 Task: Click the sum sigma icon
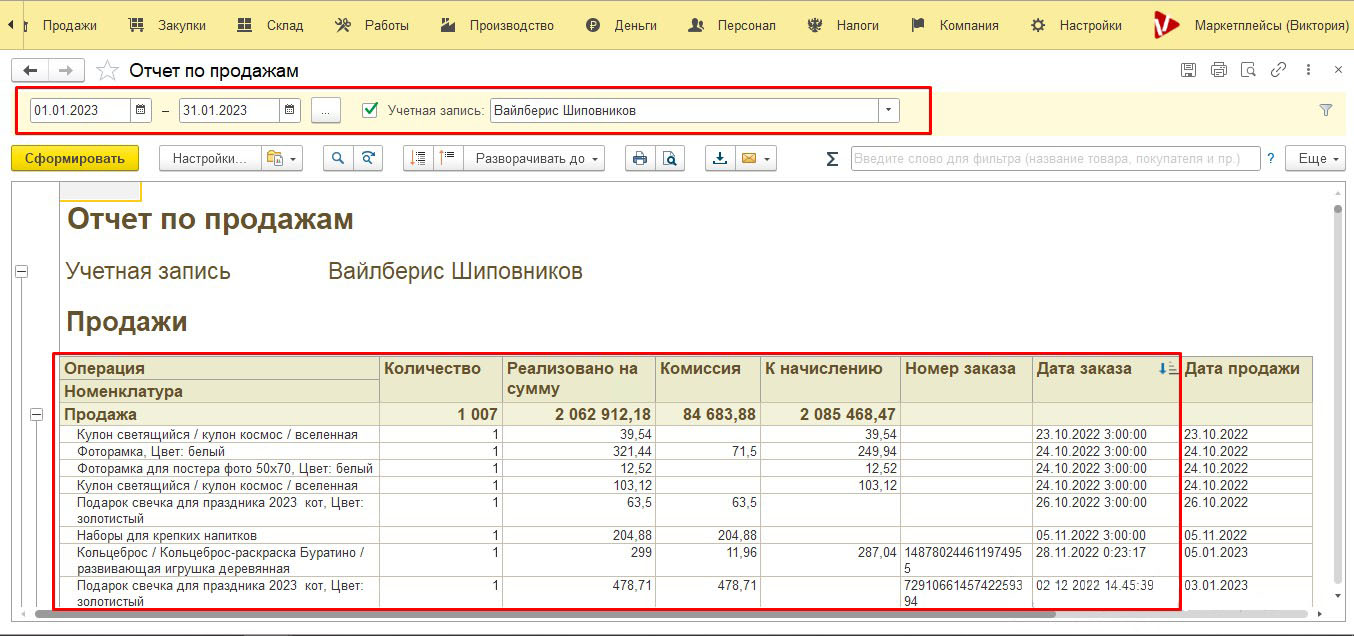(x=832, y=158)
